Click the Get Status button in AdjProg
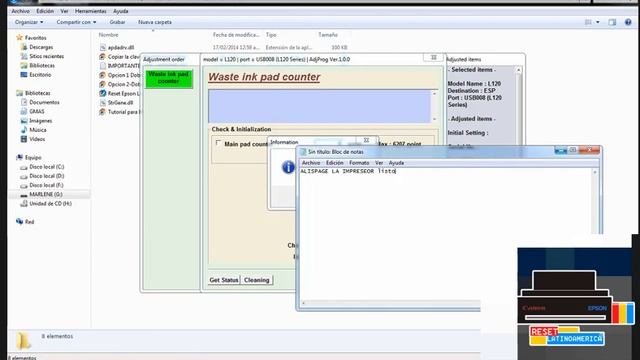Viewport: 640px width, 360px height. (224, 280)
